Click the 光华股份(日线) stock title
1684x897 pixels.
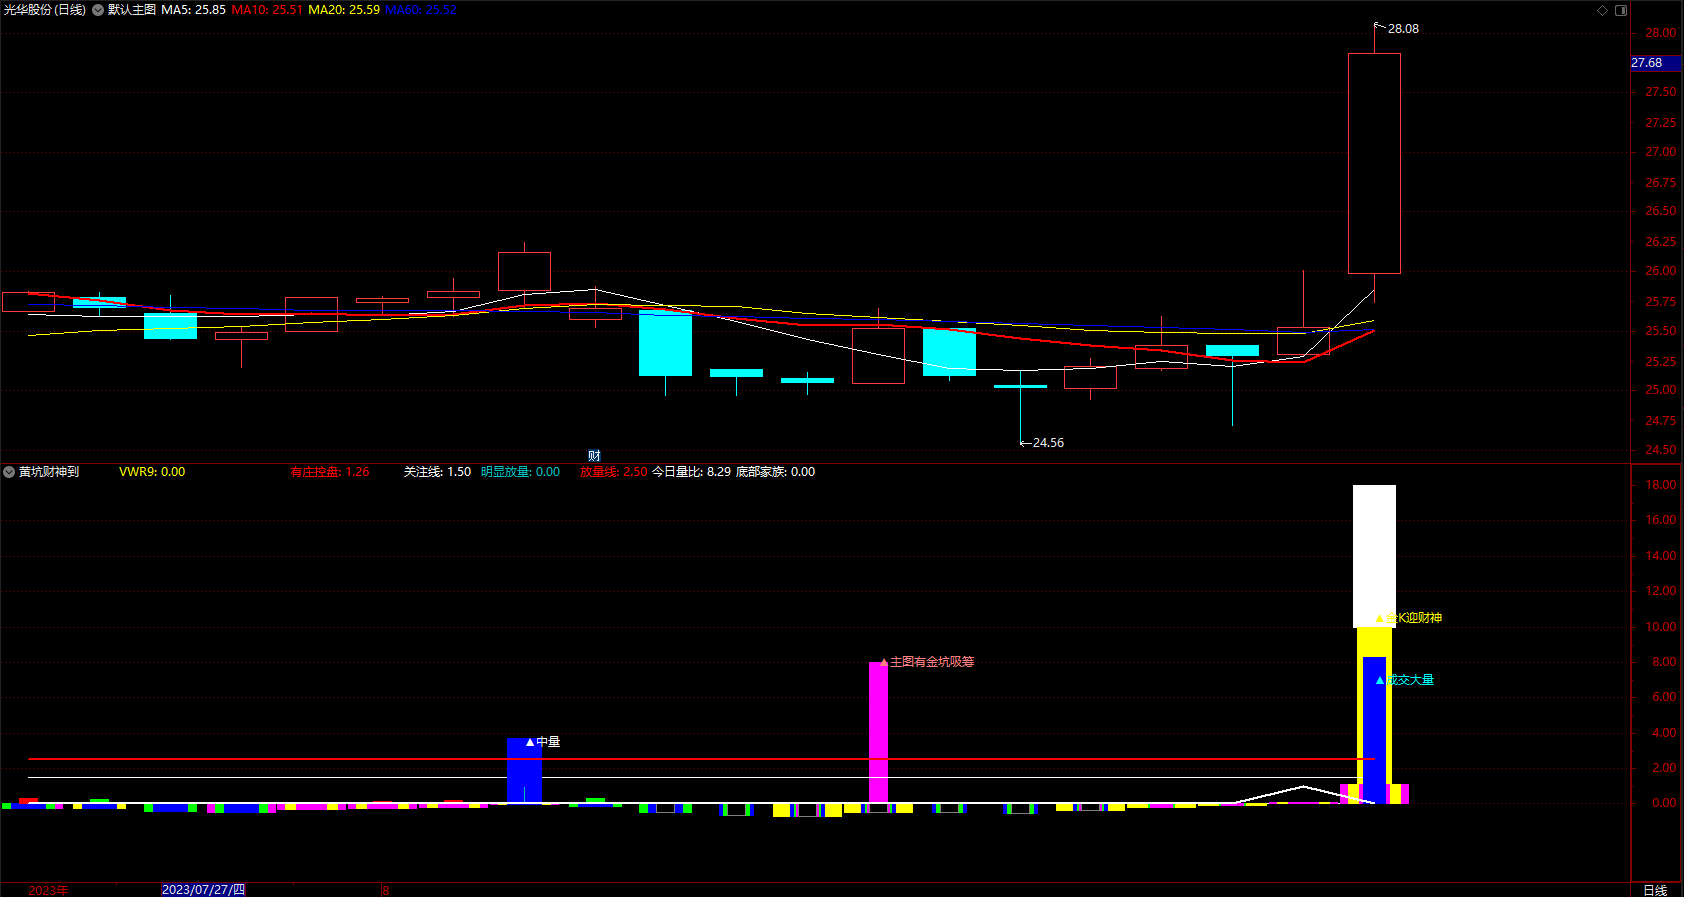point(44,10)
